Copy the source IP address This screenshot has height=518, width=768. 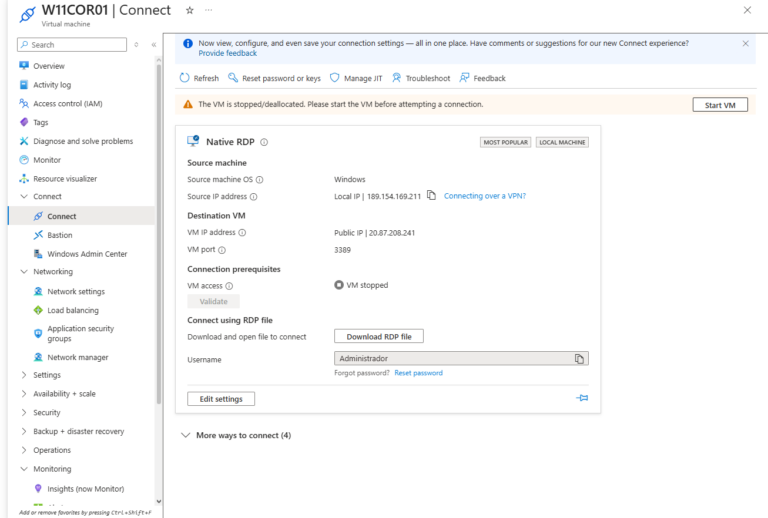[431, 195]
